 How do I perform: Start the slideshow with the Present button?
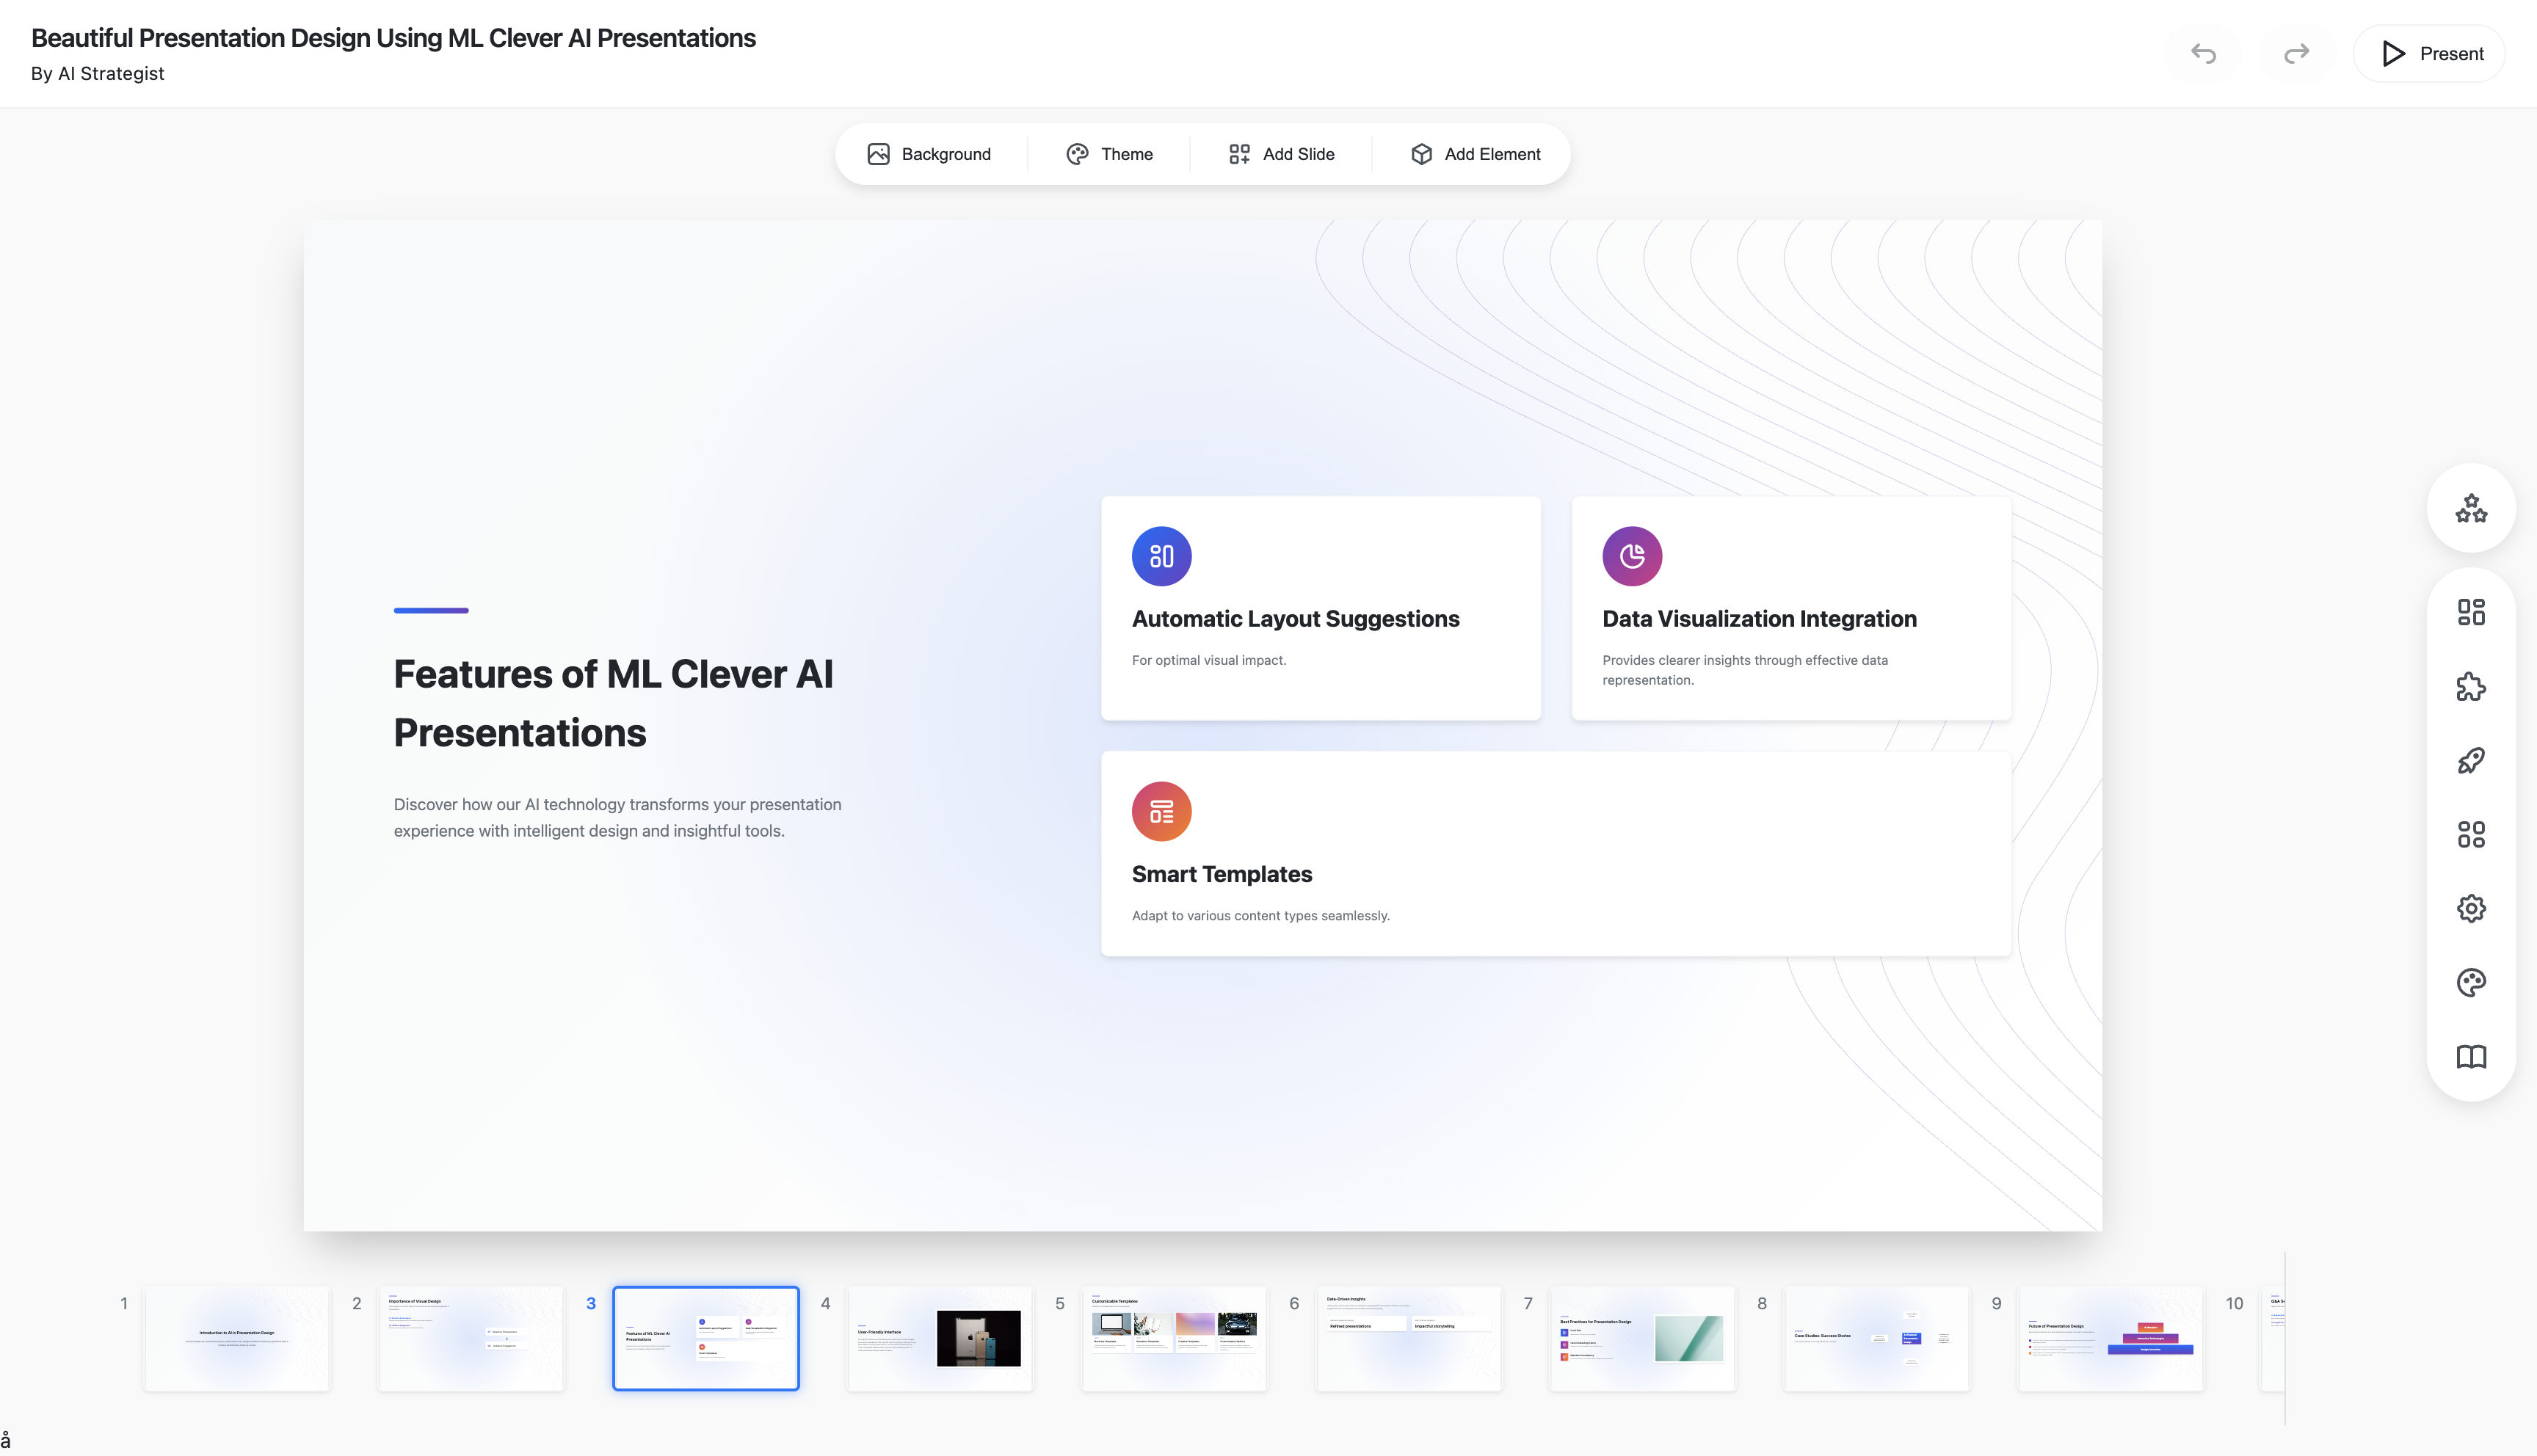pos(2428,53)
